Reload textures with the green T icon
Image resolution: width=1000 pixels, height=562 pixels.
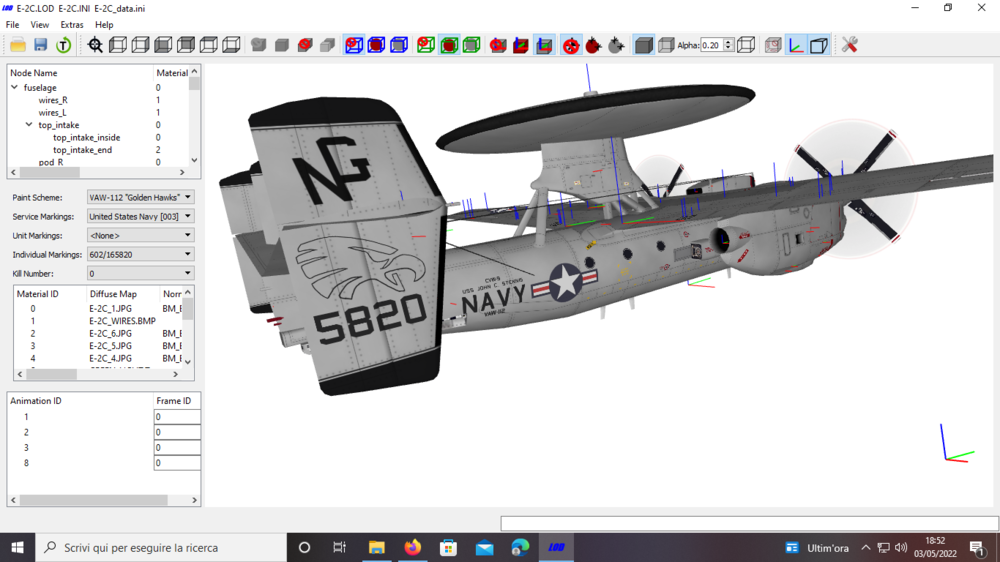click(63, 45)
